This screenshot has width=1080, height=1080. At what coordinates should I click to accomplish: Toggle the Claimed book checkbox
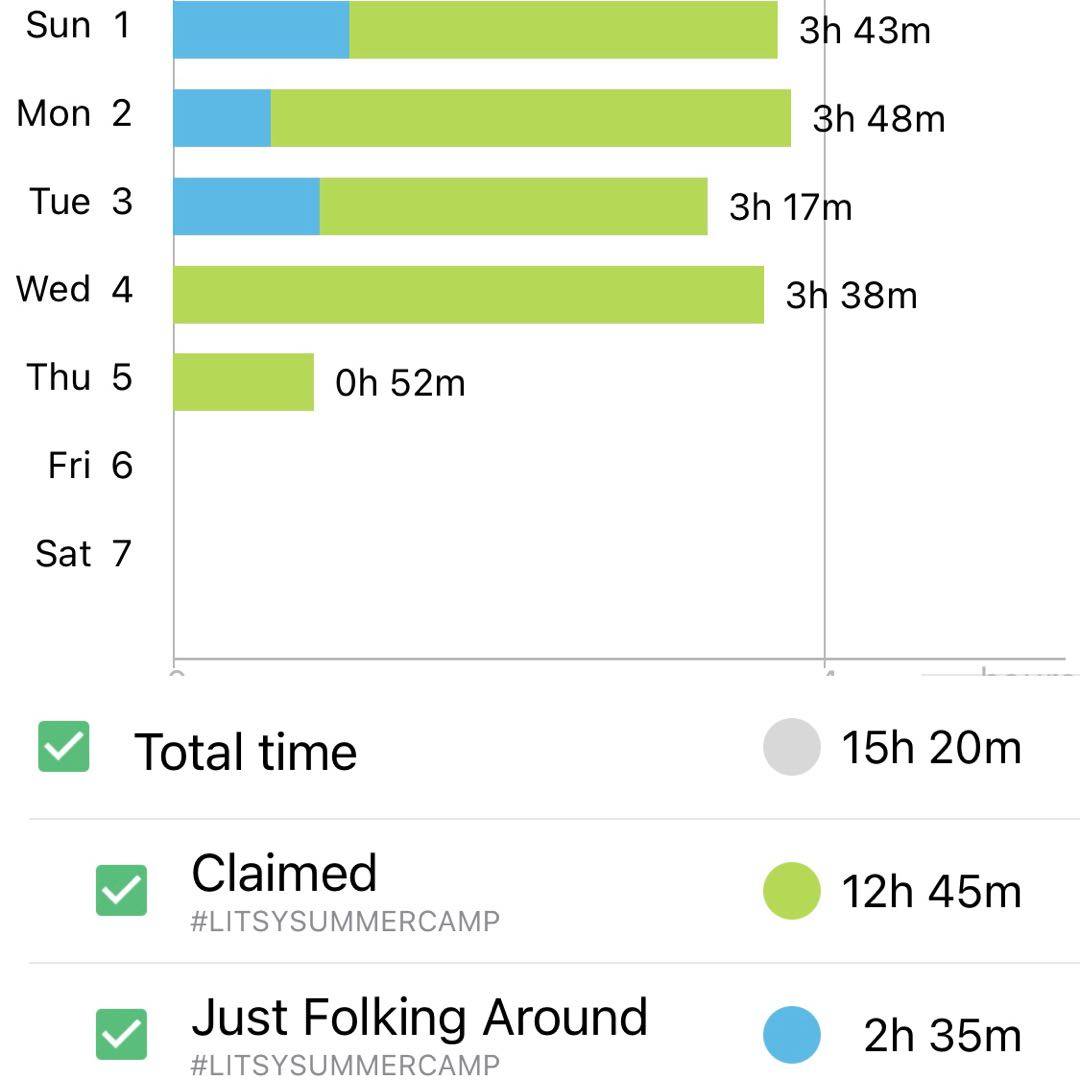[x=121, y=891]
